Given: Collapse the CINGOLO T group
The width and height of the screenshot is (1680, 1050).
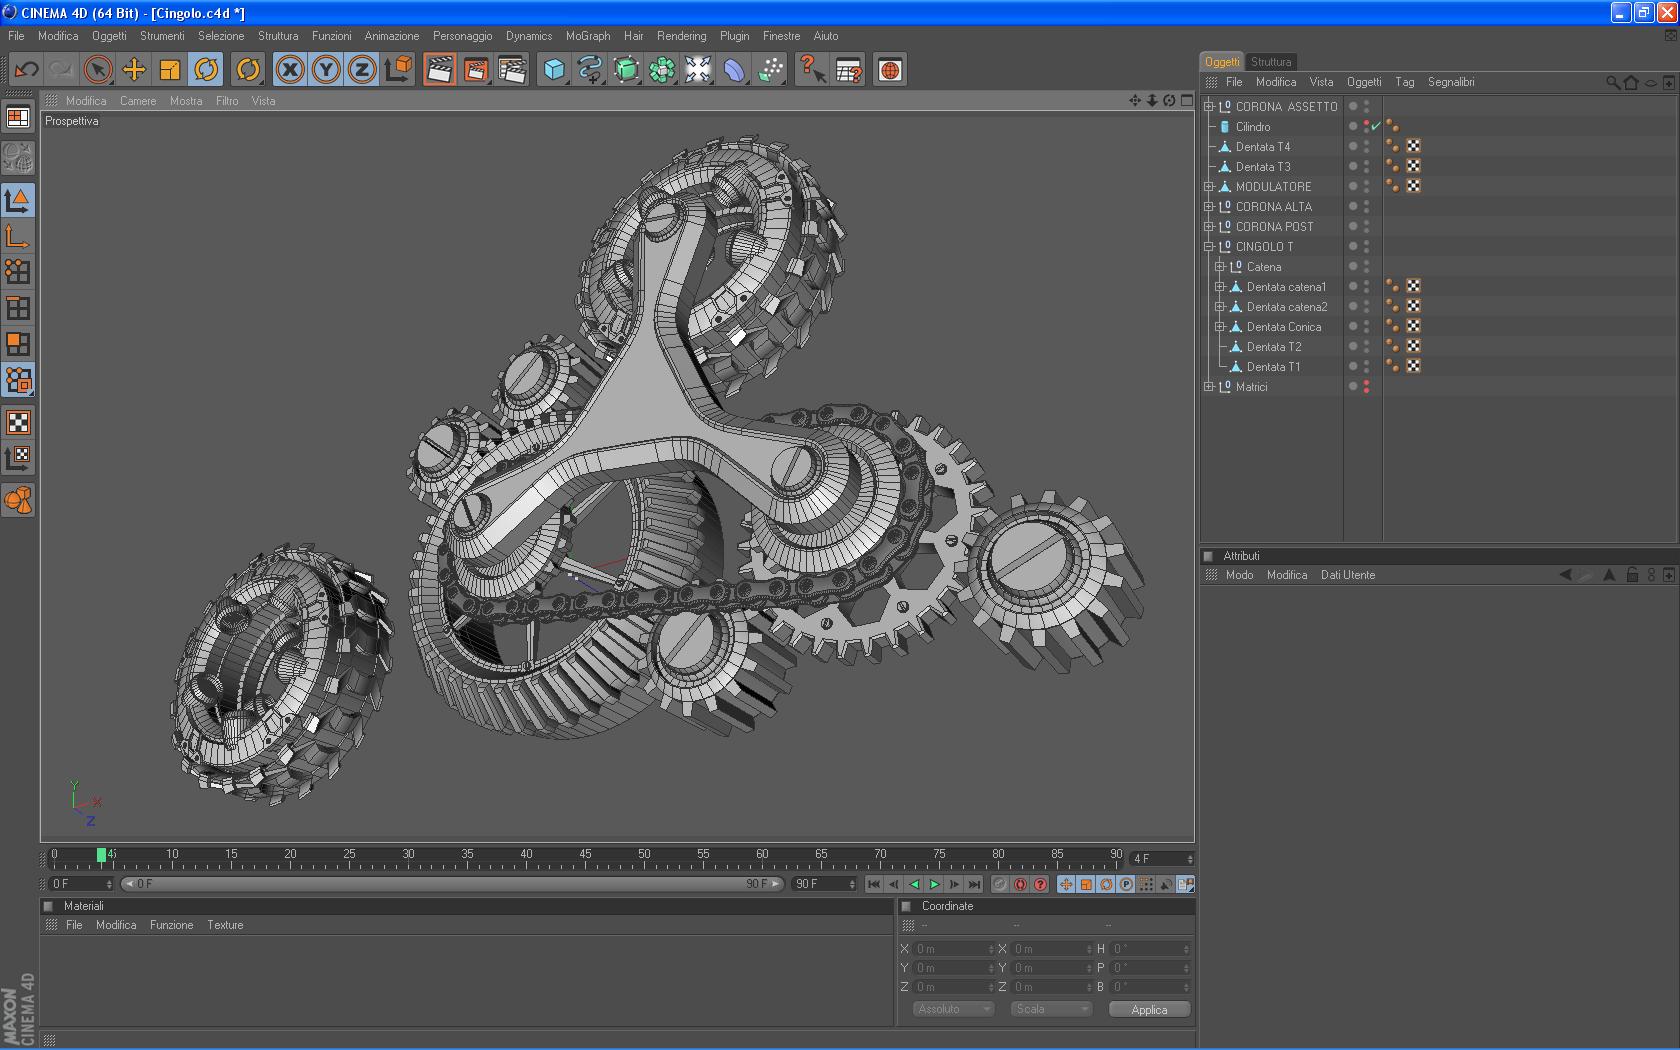Looking at the screenshot, I should click(x=1209, y=247).
